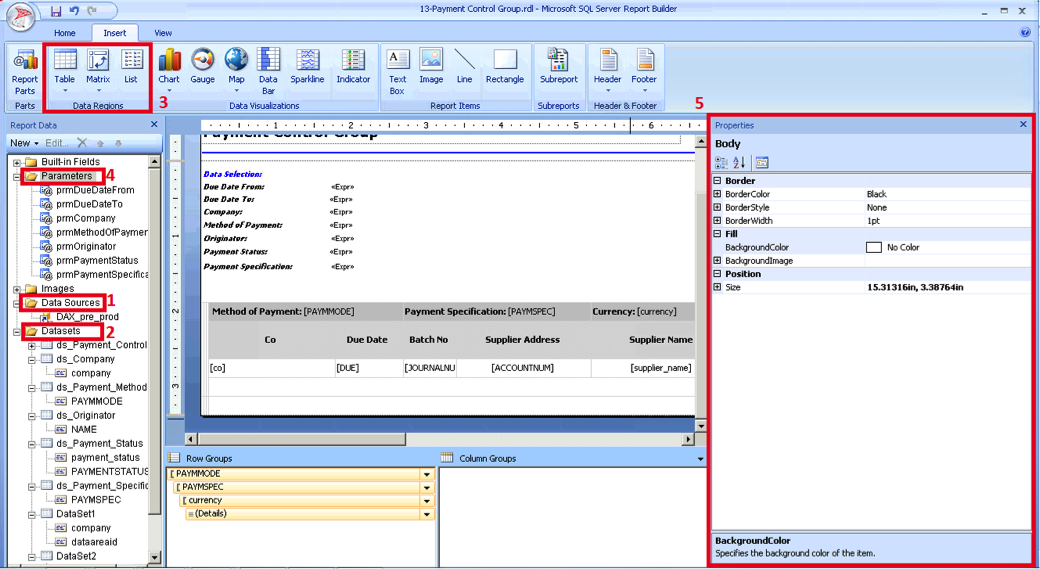1040x569 pixels.
Task: Collapse the Datasets folder
Action: click(17, 332)
